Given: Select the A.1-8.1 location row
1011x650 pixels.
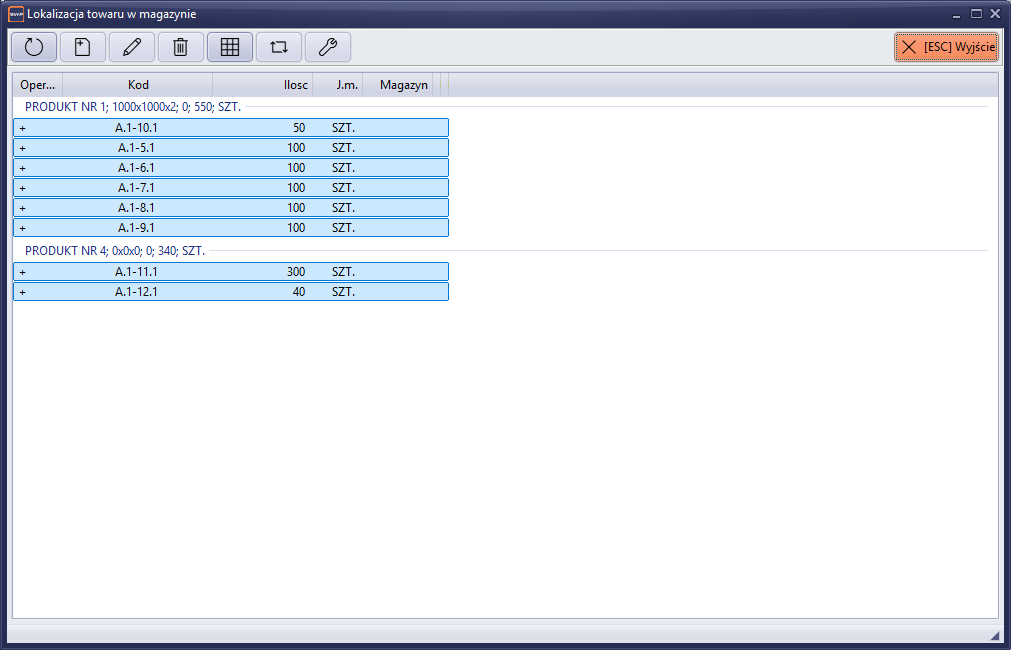Looking at the screenshot, I should tap(231, 208).
